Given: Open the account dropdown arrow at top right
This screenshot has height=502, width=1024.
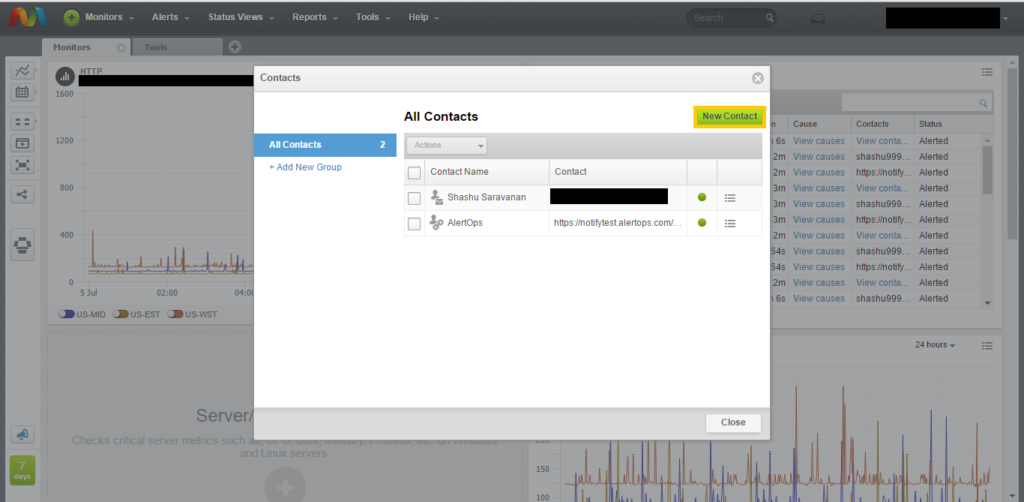Looking at the screenshot, I should (x=1005, y=18).
